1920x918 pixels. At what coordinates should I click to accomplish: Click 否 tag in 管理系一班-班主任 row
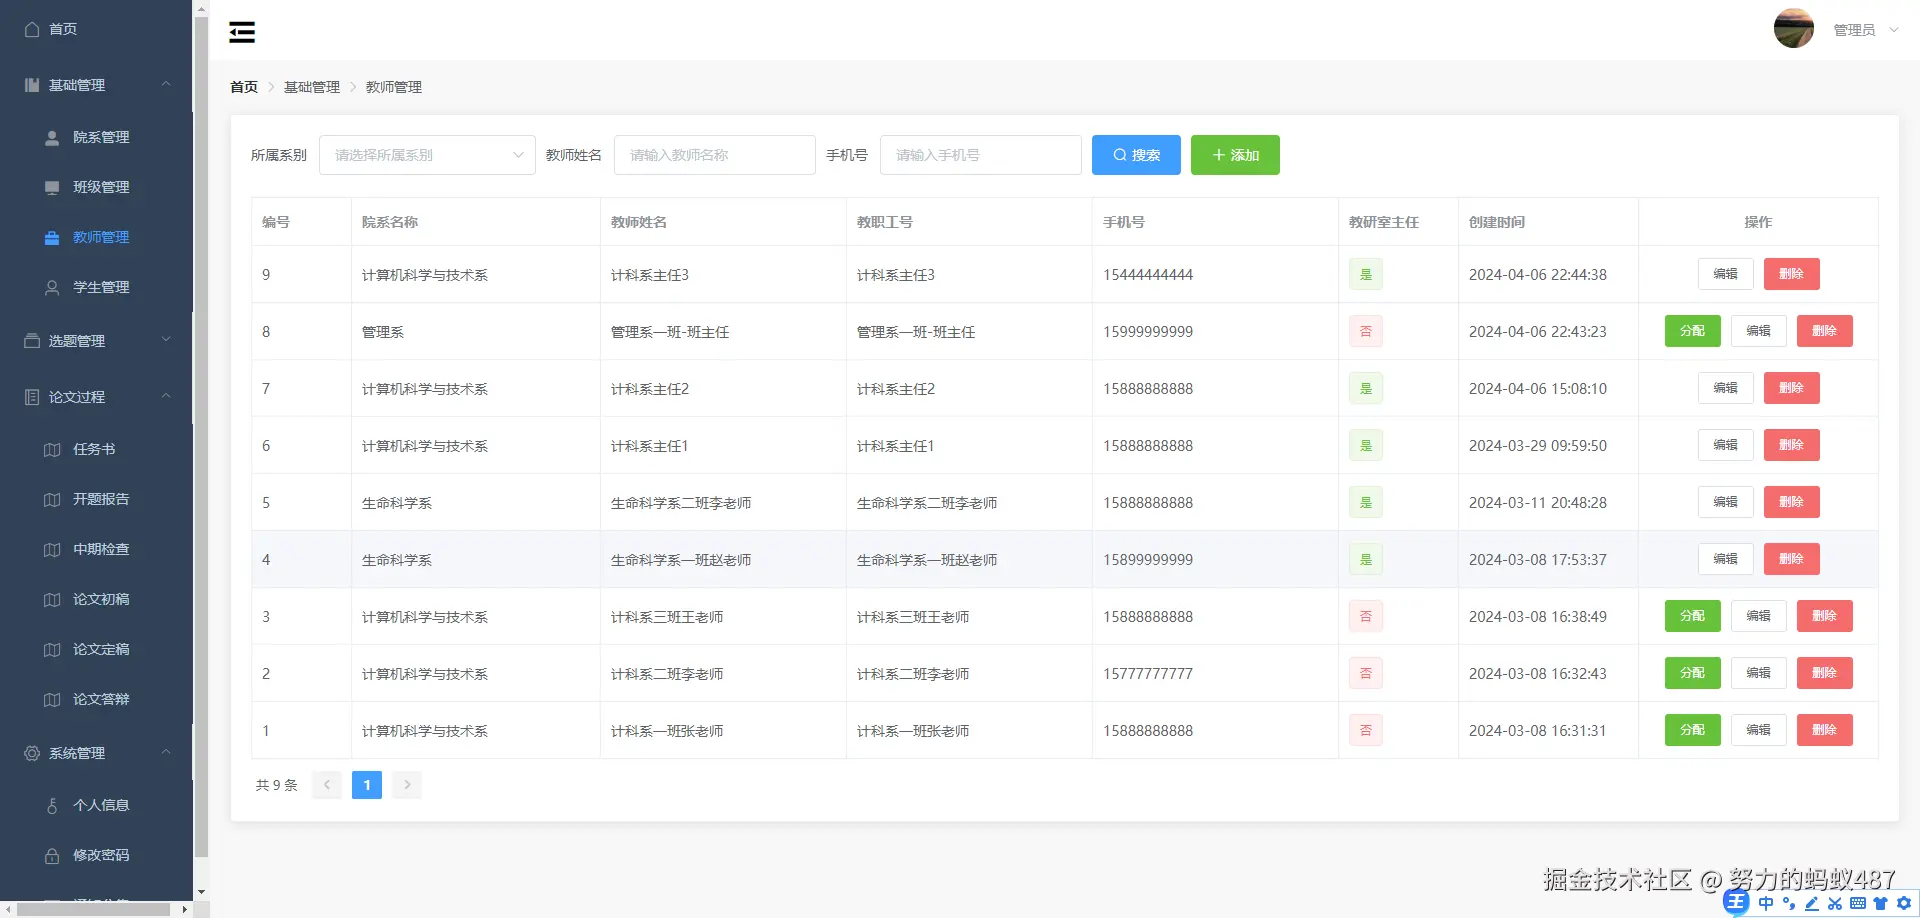click(1366, 331)
